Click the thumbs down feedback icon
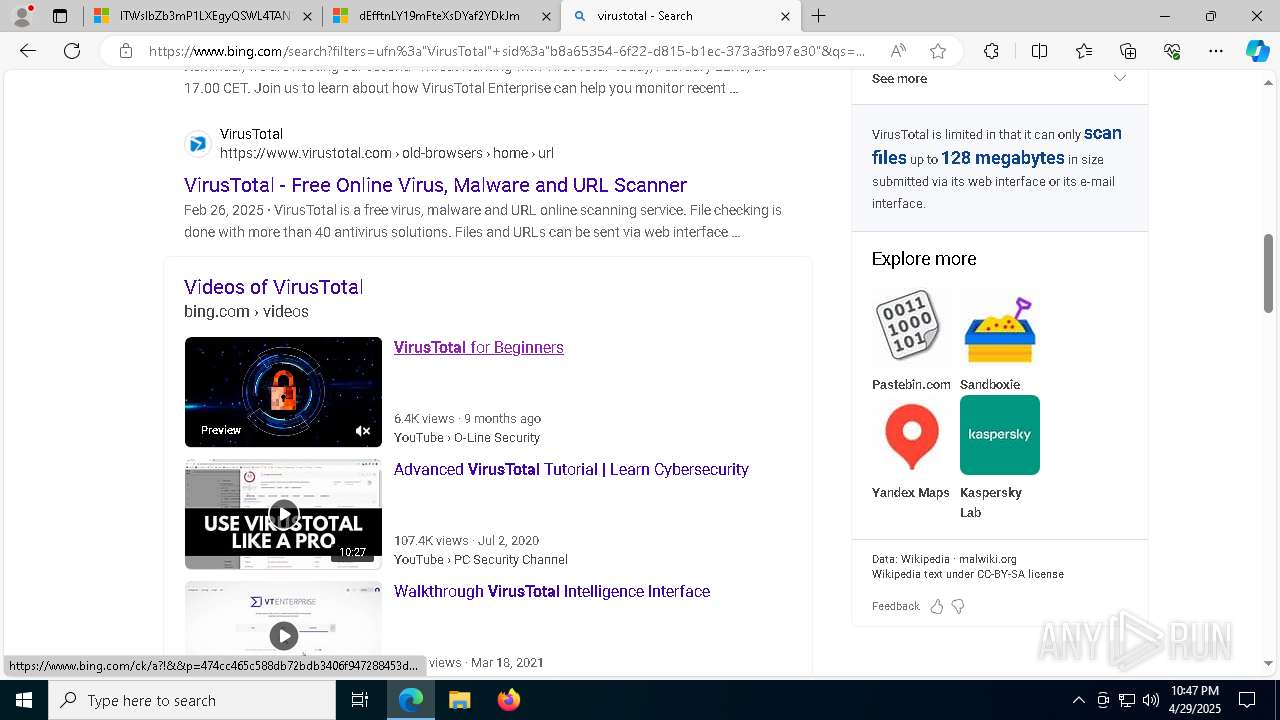This screenshot has height=720, width=1280. click(958, 606)
